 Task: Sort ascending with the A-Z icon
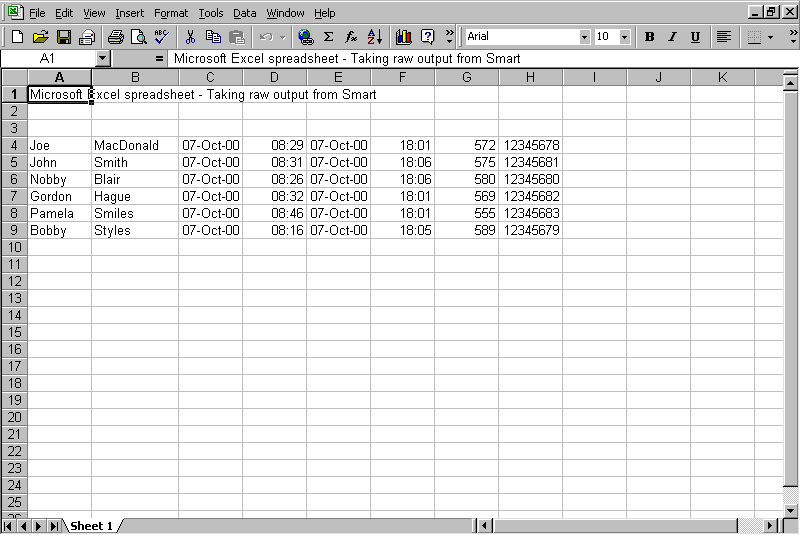[x=374, y=37]
